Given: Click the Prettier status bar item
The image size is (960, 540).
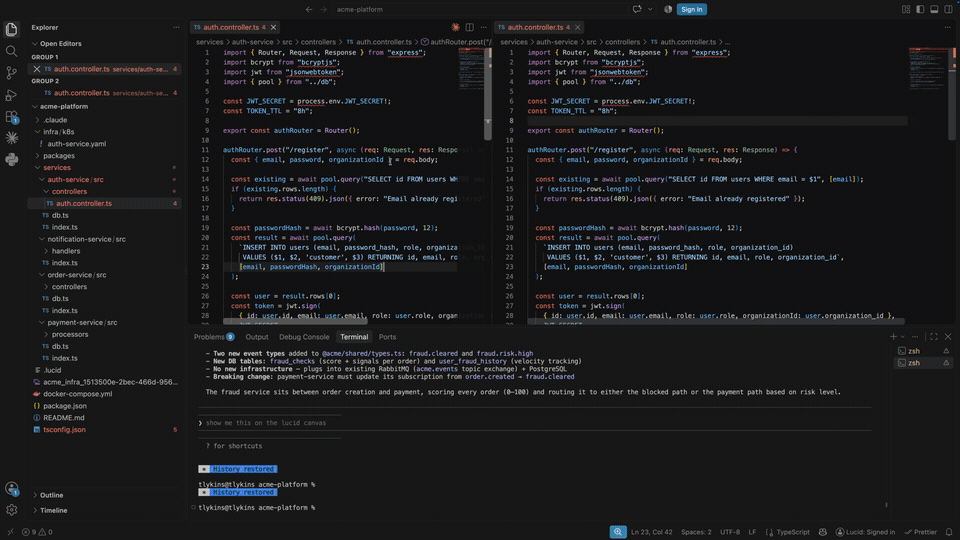Looking at the screenshot, I should pos(921,532).
